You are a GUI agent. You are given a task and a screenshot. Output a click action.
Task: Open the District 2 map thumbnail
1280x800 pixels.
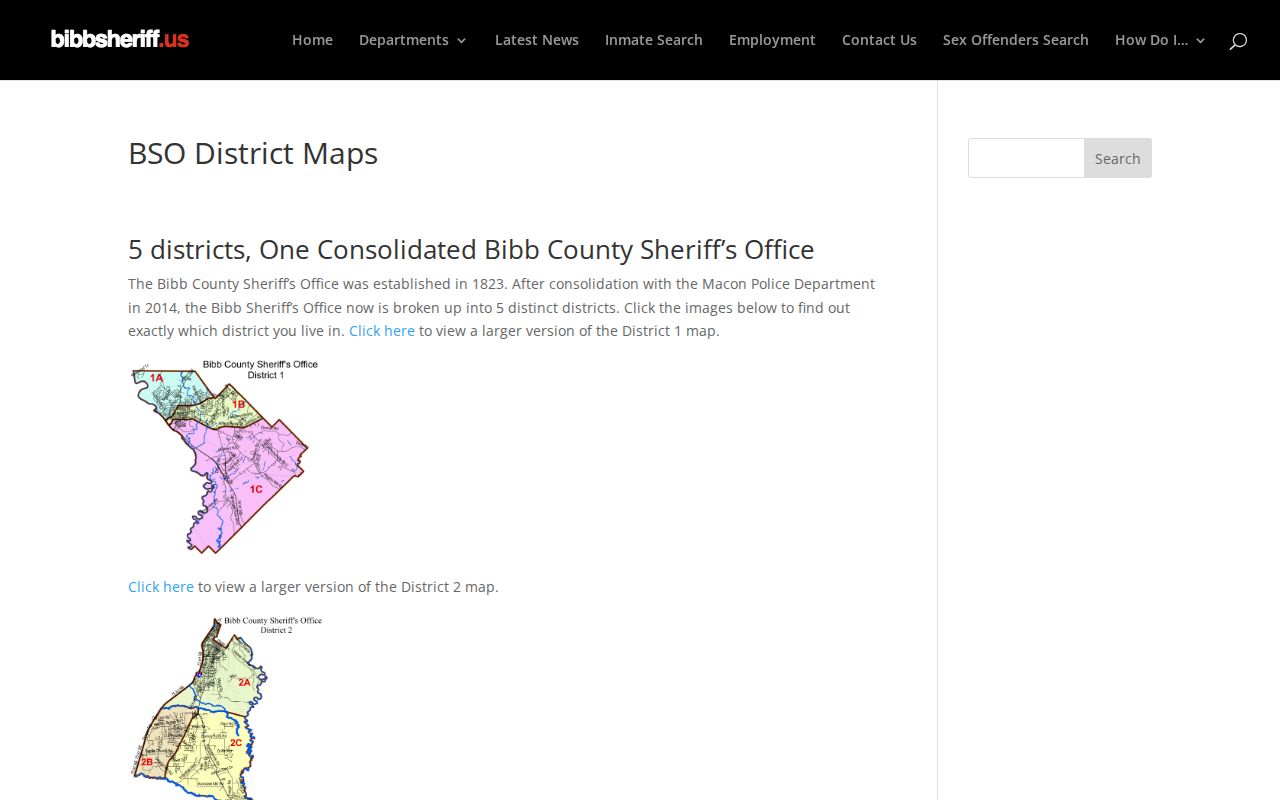click(x=226, y=707)
